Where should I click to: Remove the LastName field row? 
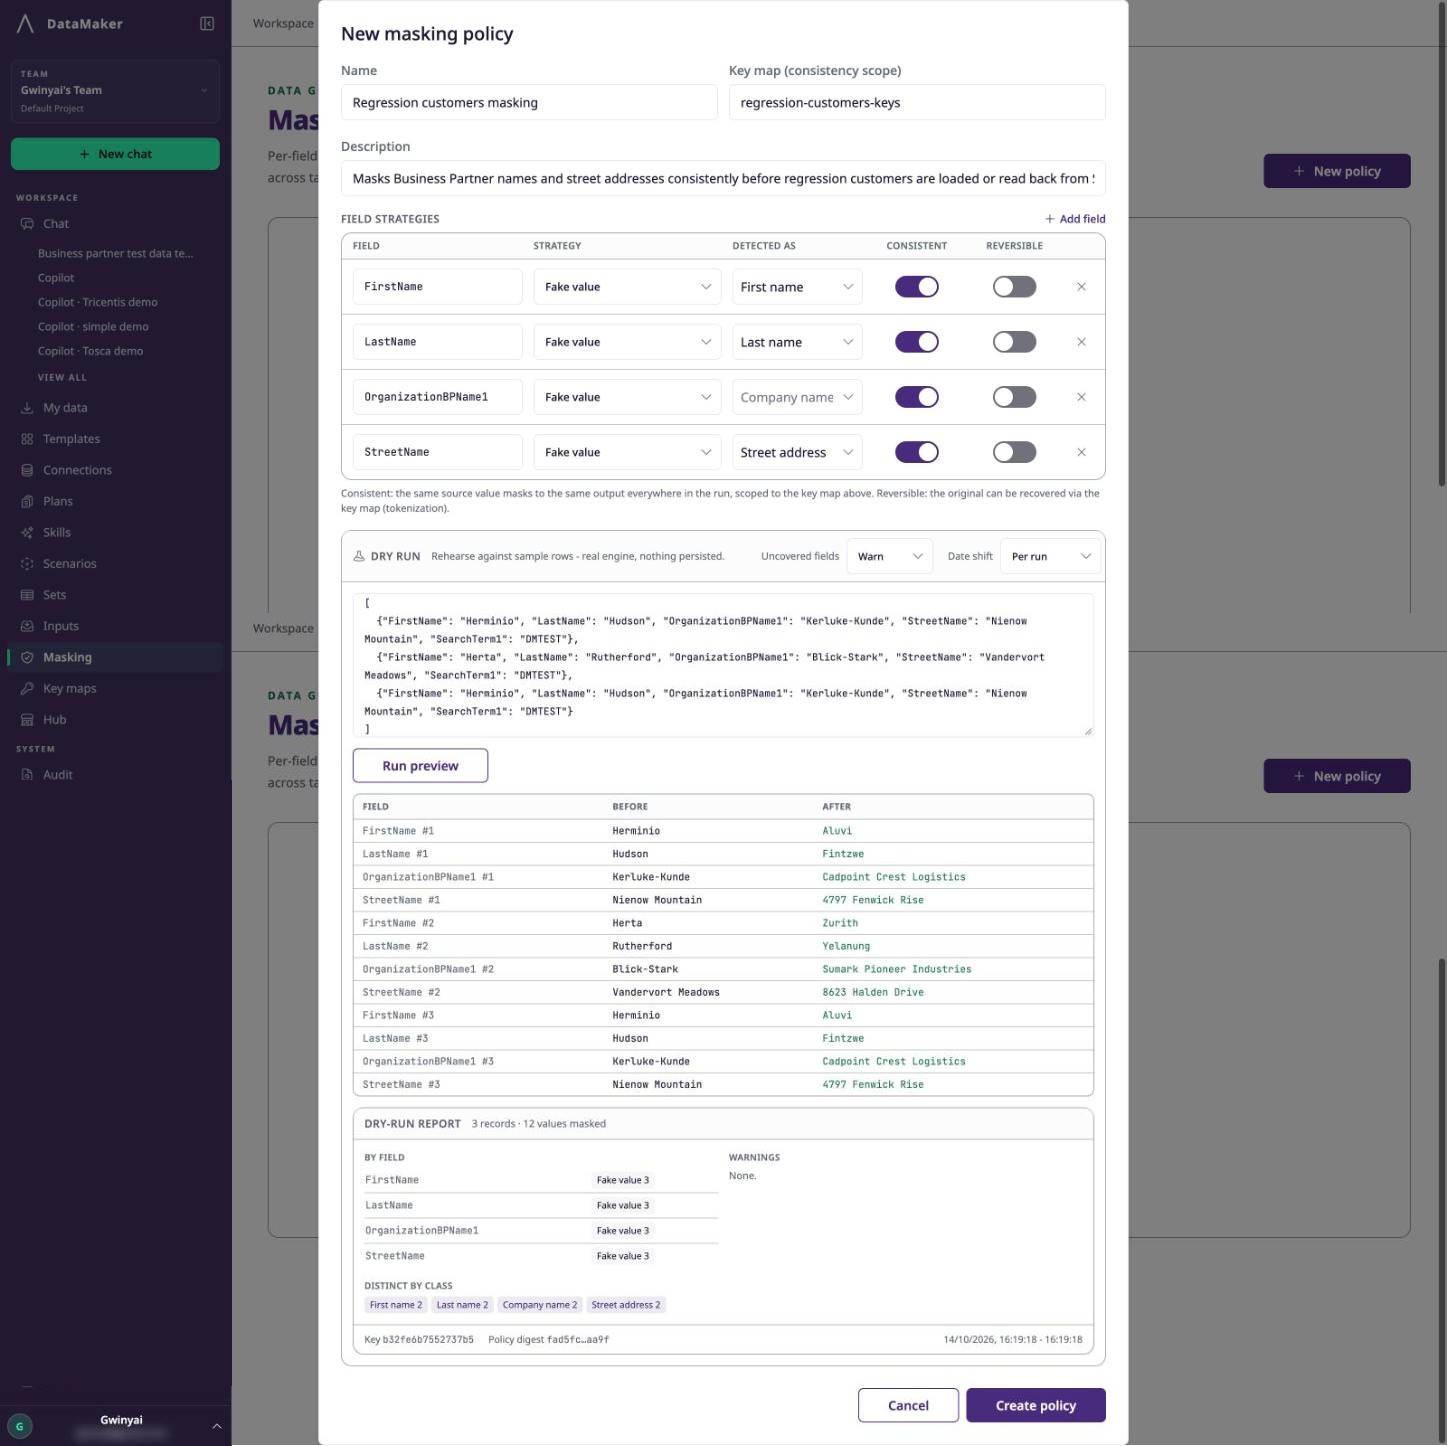(1081, 342)
